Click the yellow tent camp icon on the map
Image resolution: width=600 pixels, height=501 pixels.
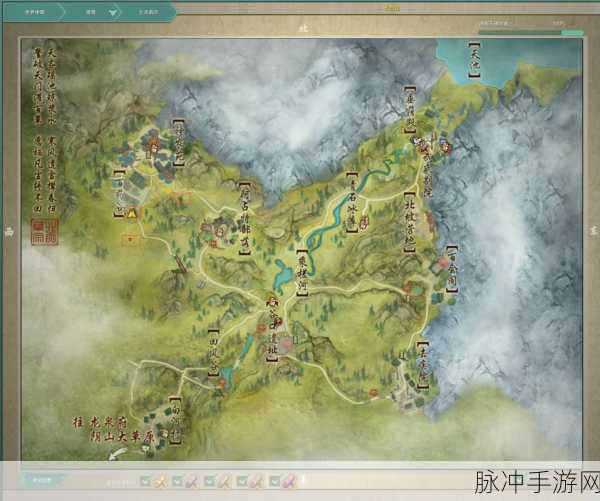[133, 212]
